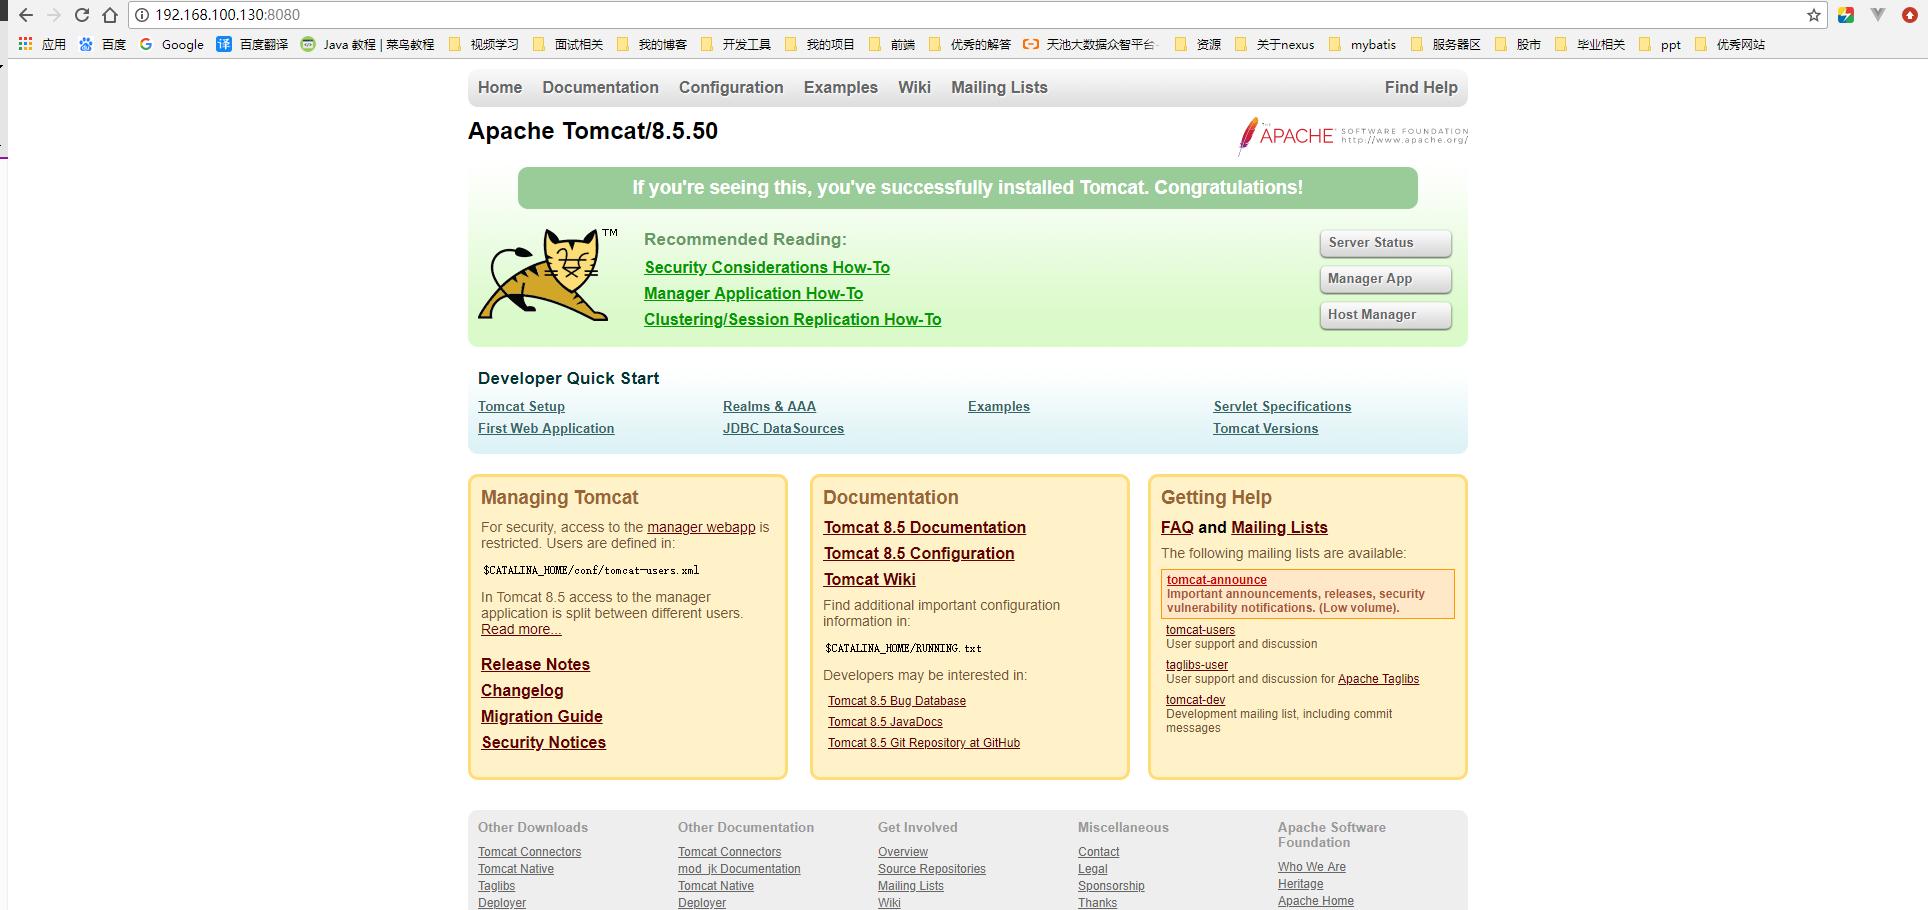Open Find Help in the navigation bar
Screen dimensions: 1928x910
tap(1421, 87)
